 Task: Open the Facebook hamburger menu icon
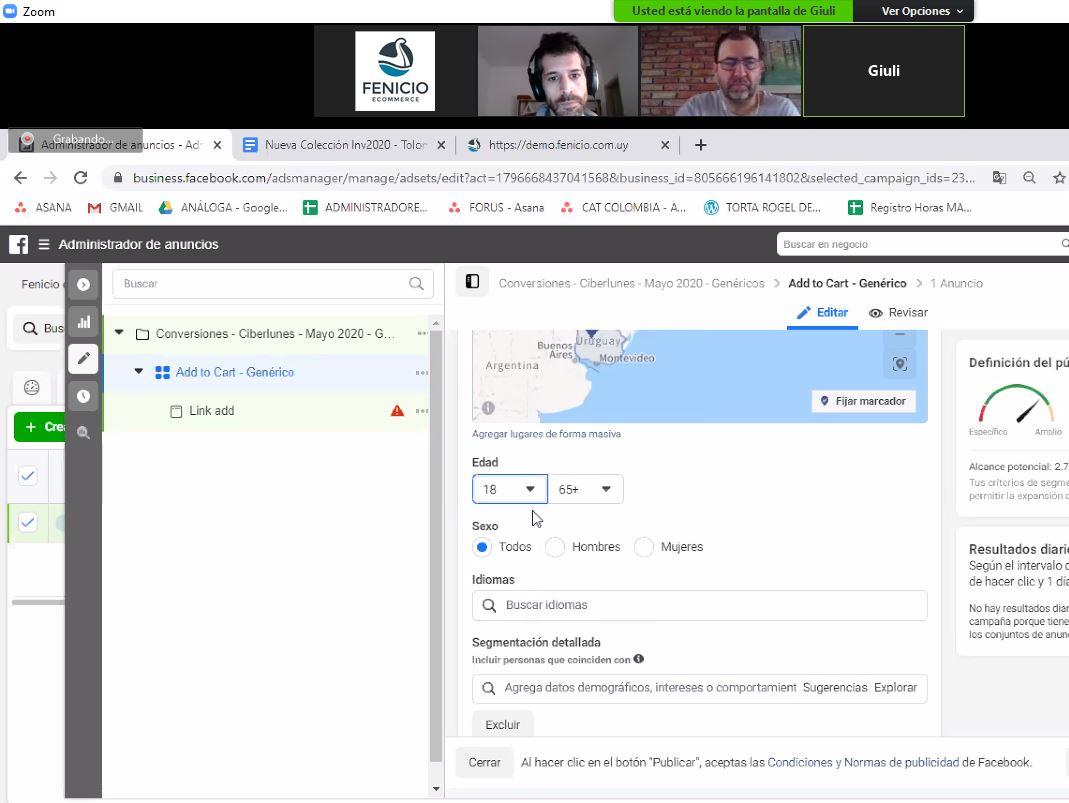pos(44,244)
